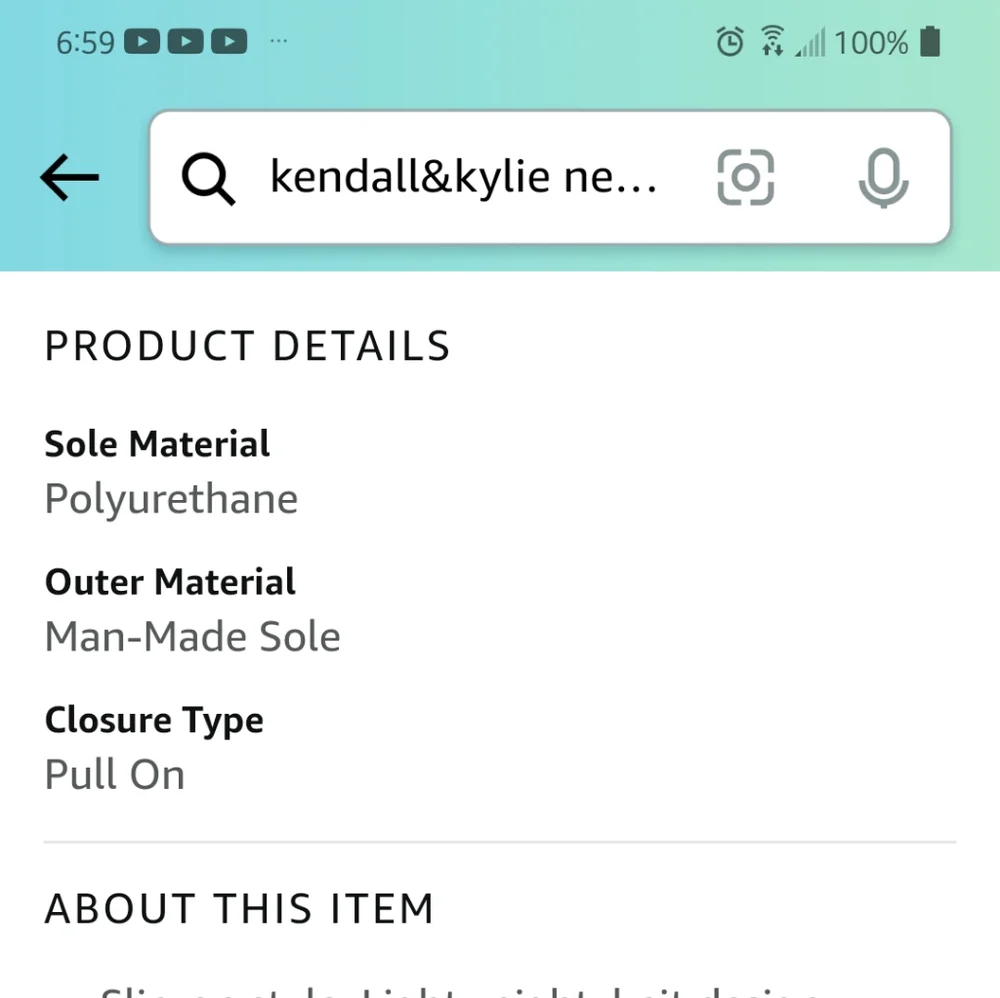Tap the third YouTube play icon in status bar
Viewport: 1000px width, 998px height.
point(230,42)
